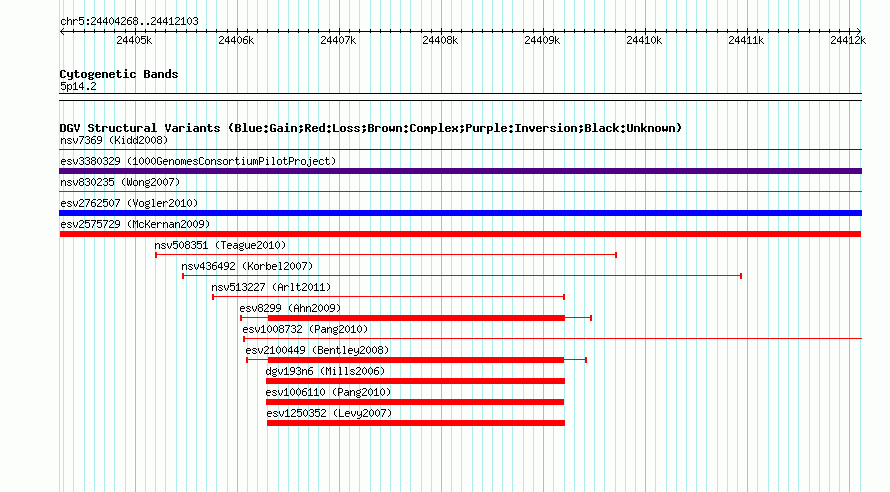Viewport: 890px width, 492px height.
Task: Open esv8299 (Ahn2009) variant label
Action: point(290,308)
